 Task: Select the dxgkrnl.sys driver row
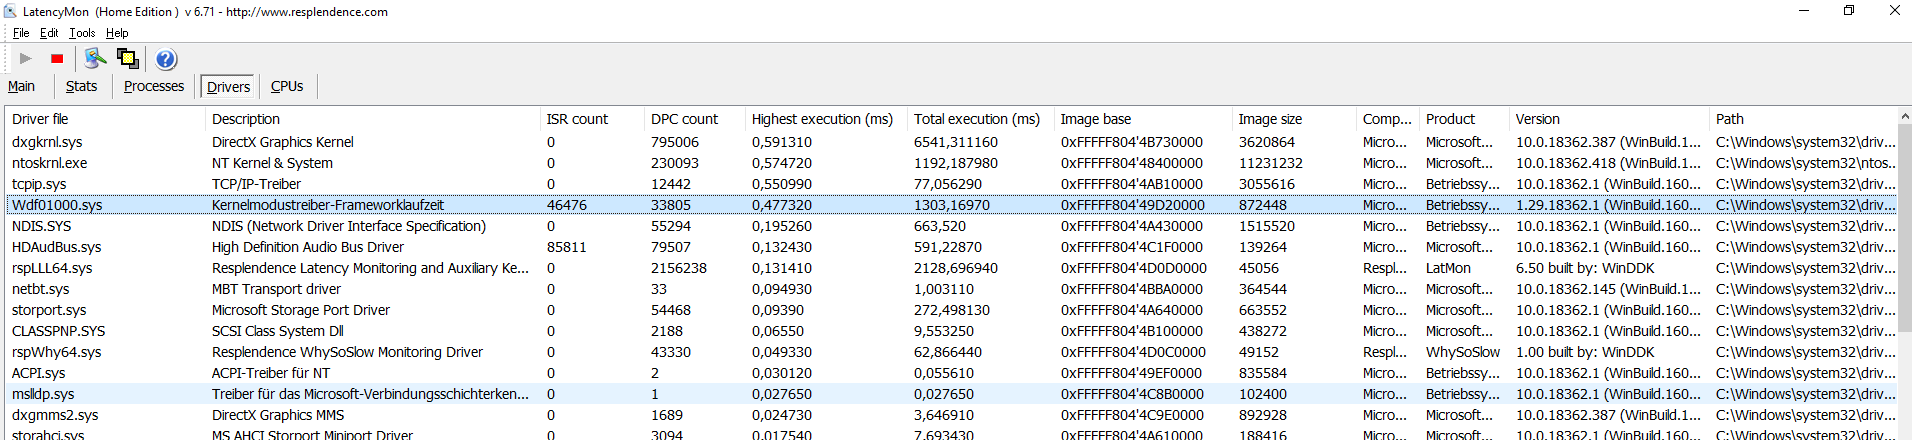click(950, 142)
